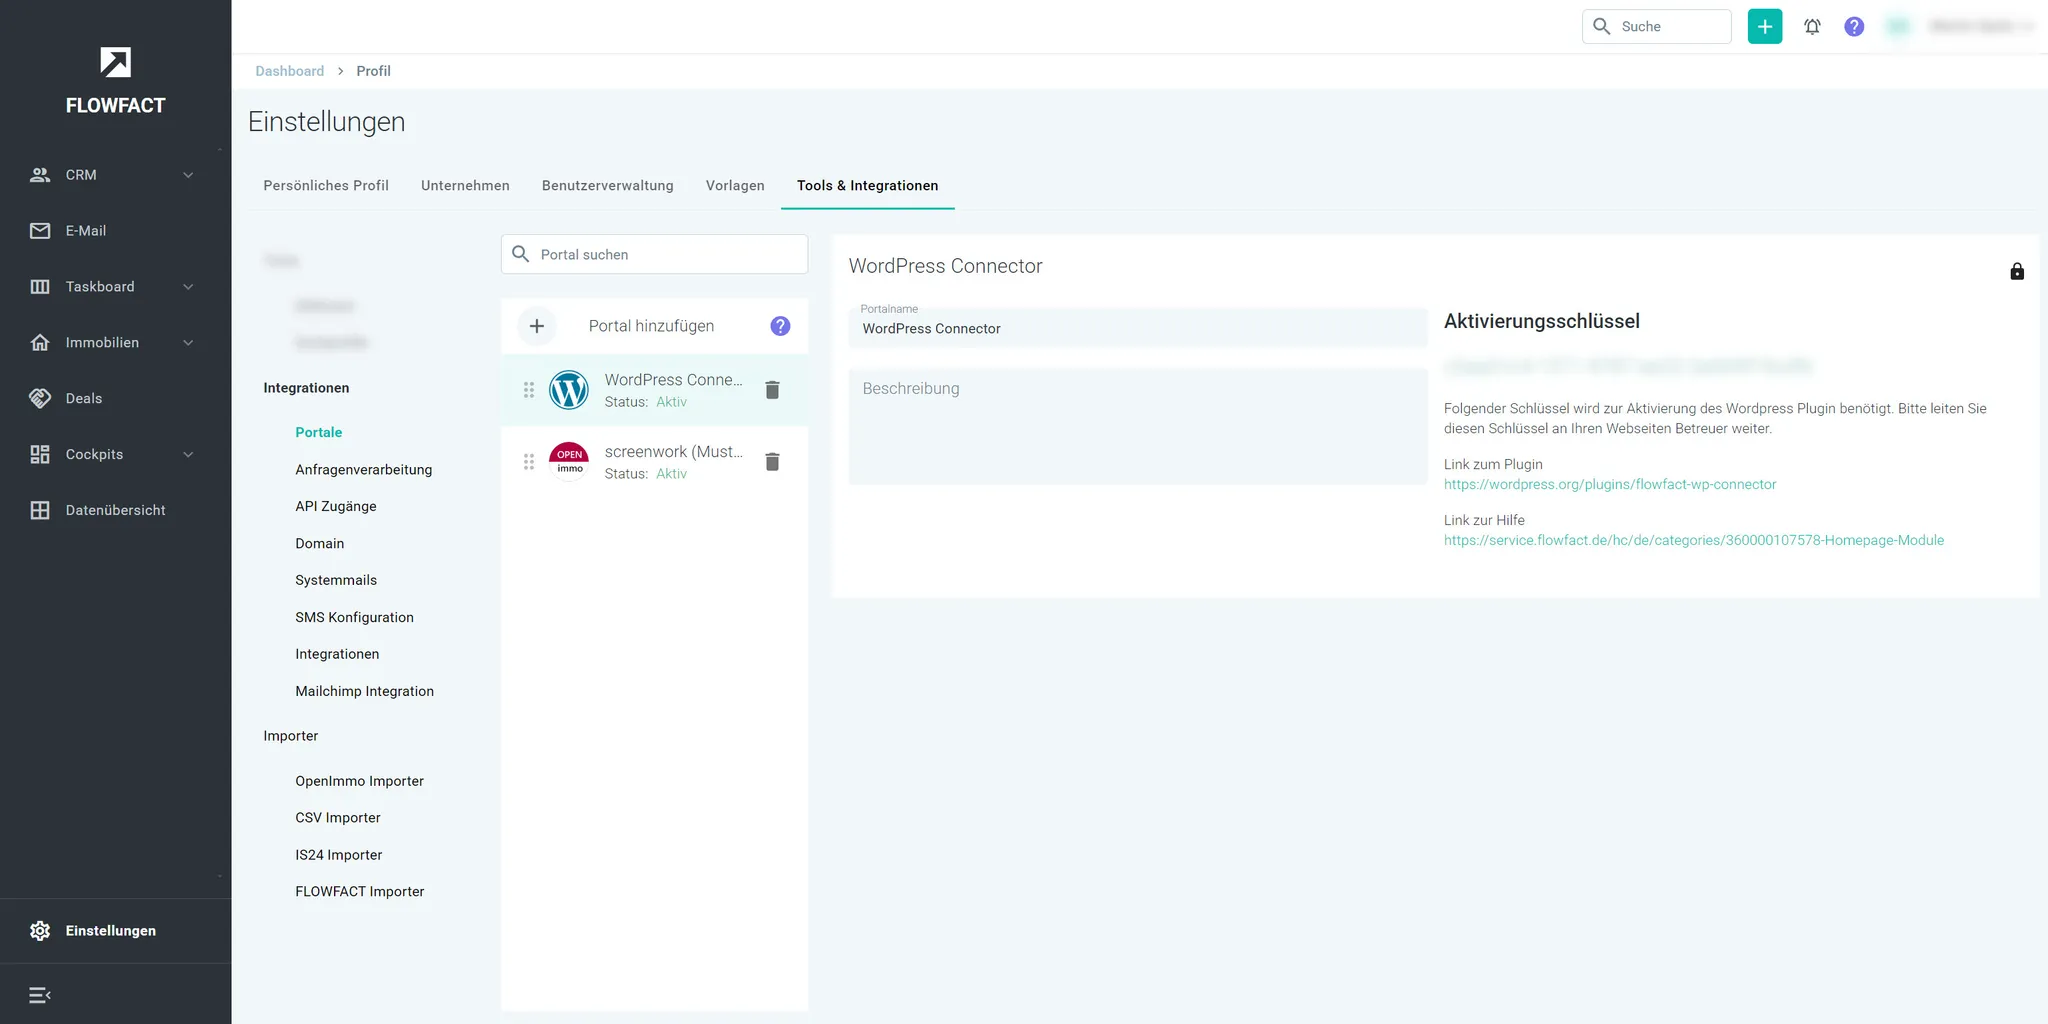
Task: Focus the Portal suchen input
Action: point(655,254)
